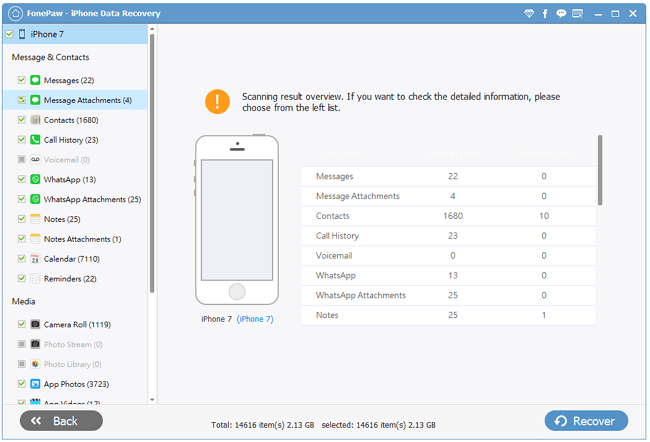The width and height of the screenshot is (650, 442).
Task: Click the Message Attachments icon
Action: click(x=35, y=100)
